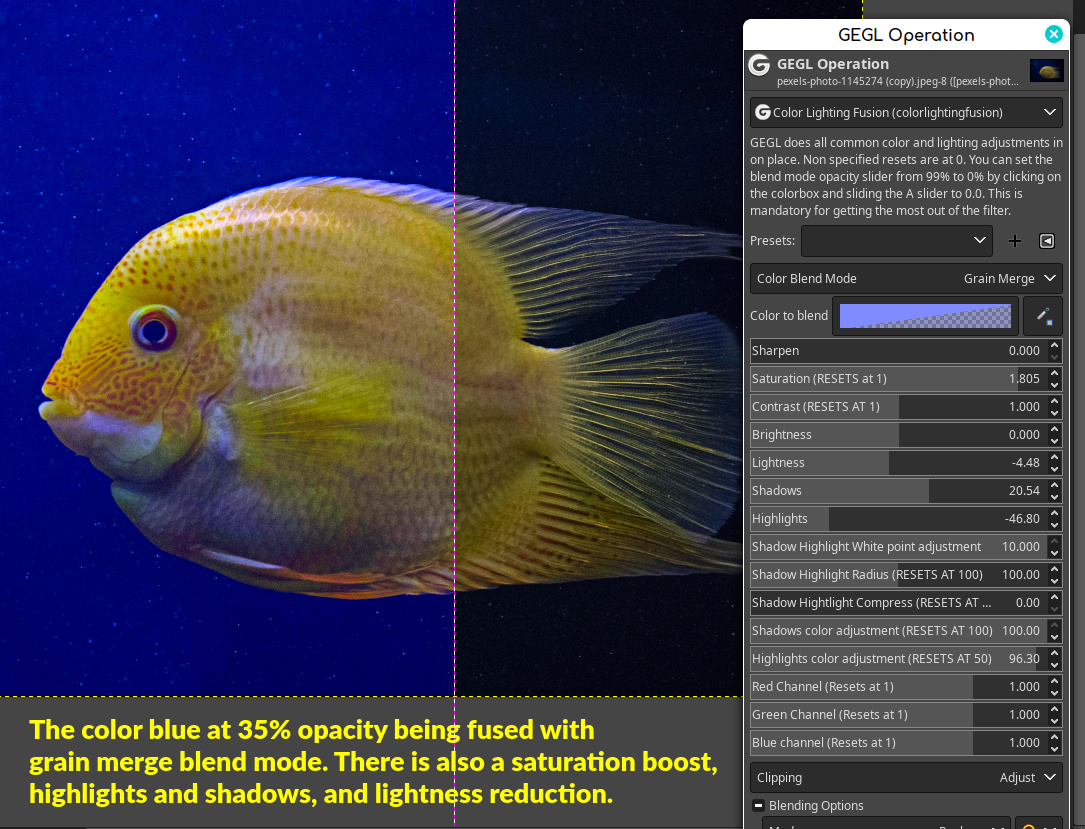Screen dimensions: 1085x829
Task: Save settings as preset with plus icon
Action: point(1014,241)
